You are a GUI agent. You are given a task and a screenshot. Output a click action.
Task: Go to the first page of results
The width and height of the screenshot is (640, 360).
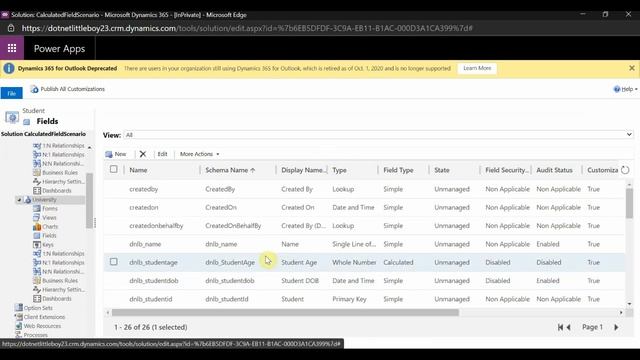pyautogui.click(x=560, y=327)
